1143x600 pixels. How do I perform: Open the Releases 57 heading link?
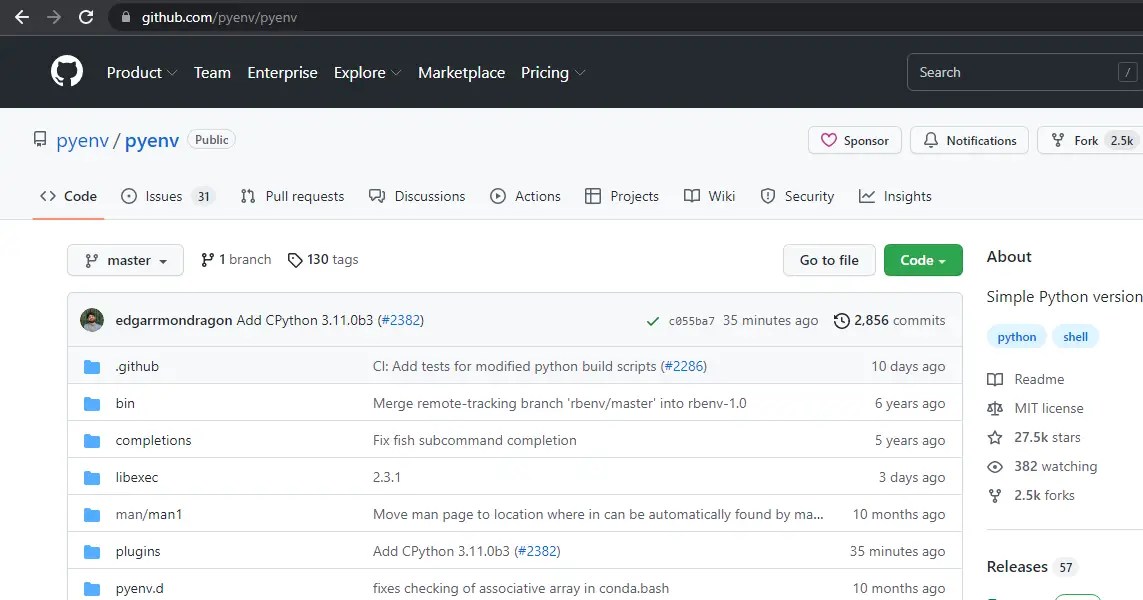click(1031, 567)
